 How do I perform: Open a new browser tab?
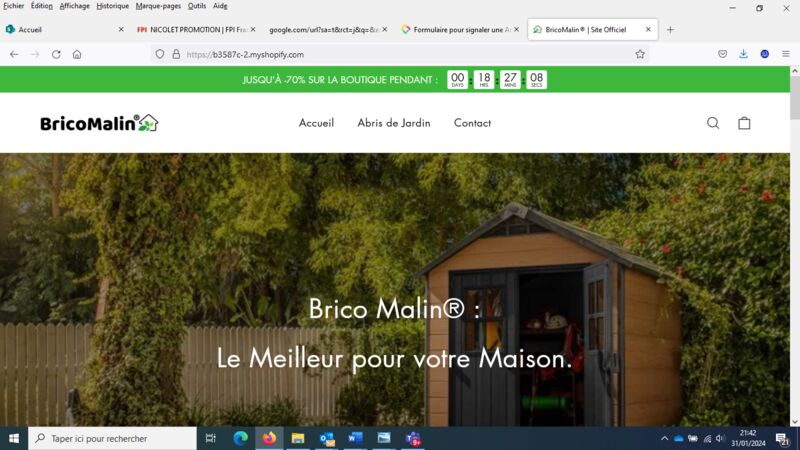pos(670,30)
